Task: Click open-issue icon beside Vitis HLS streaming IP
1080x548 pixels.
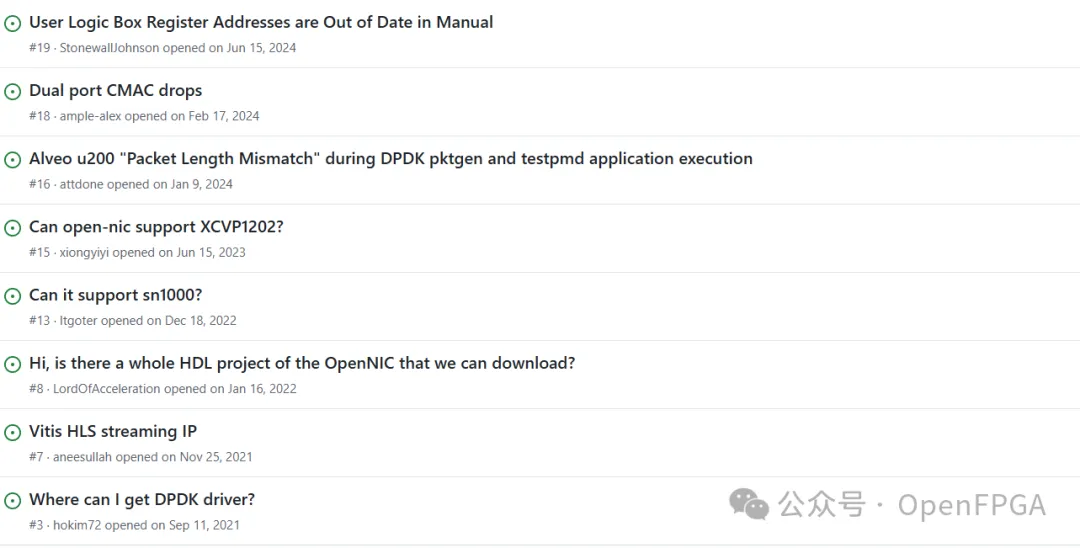Action: (13, 433)
